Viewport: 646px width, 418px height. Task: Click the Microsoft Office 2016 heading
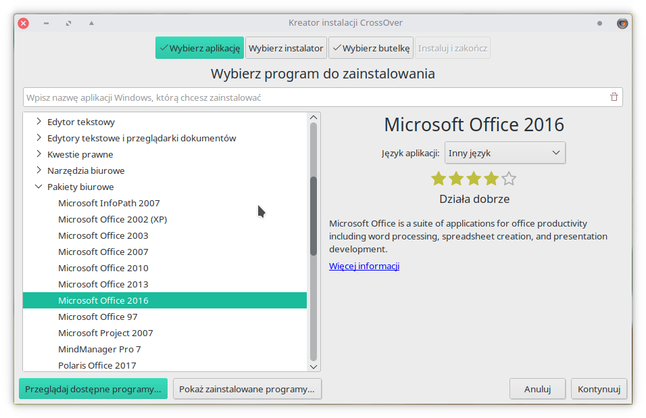pos(474,125)
